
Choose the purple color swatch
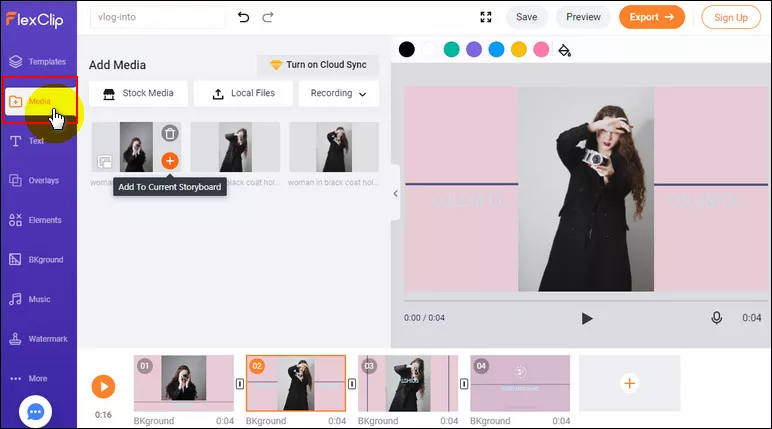click(x=474, y=49)
